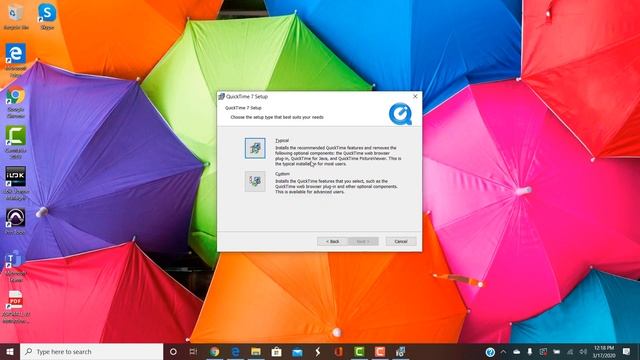Launch Edge from the taskbar
The width and height of the screenshot is (640, 360).
[x=235, y=351]
